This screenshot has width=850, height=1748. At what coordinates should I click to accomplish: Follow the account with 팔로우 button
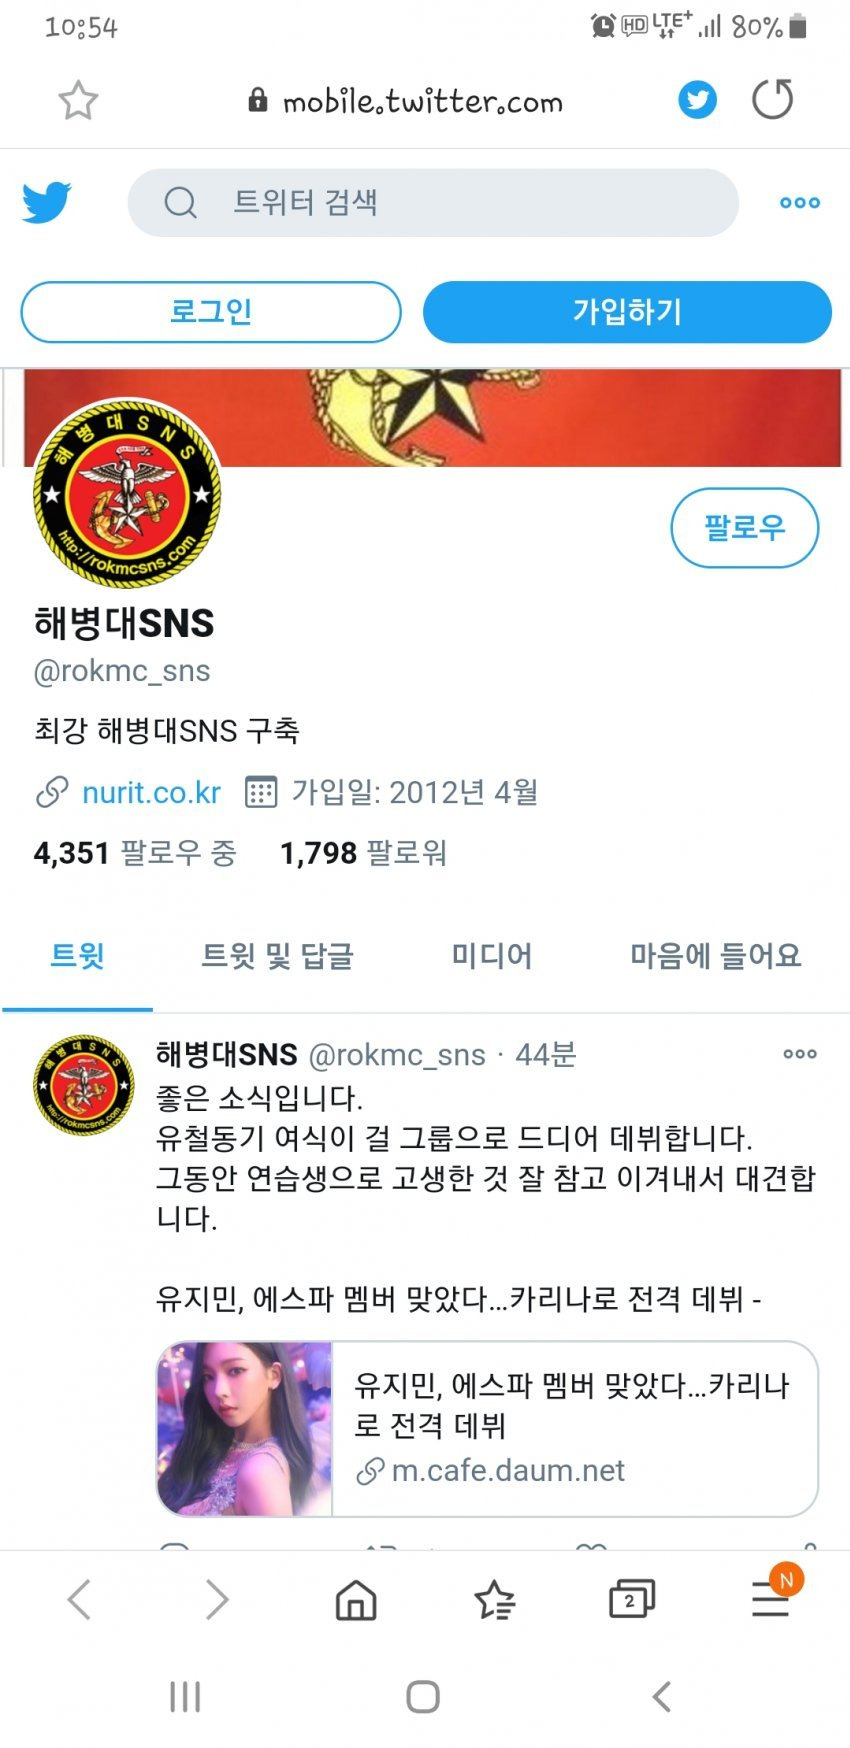744,527
